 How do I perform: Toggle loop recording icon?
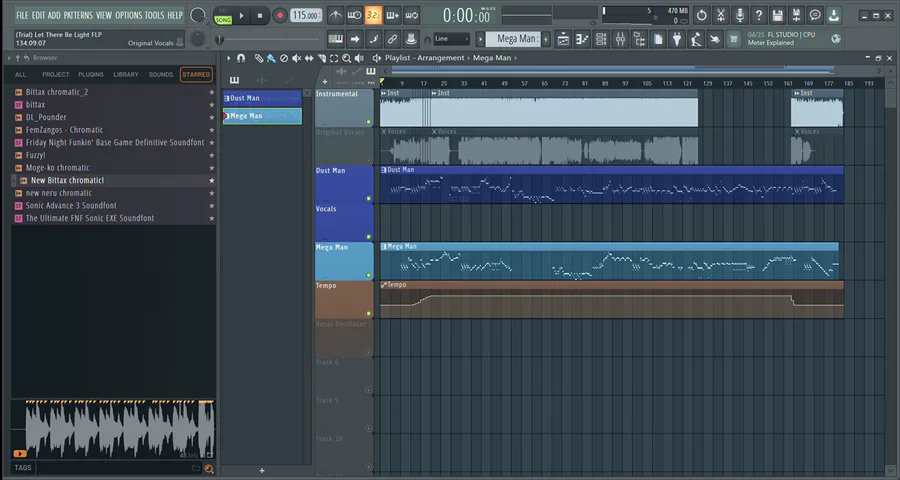(412, 16)
